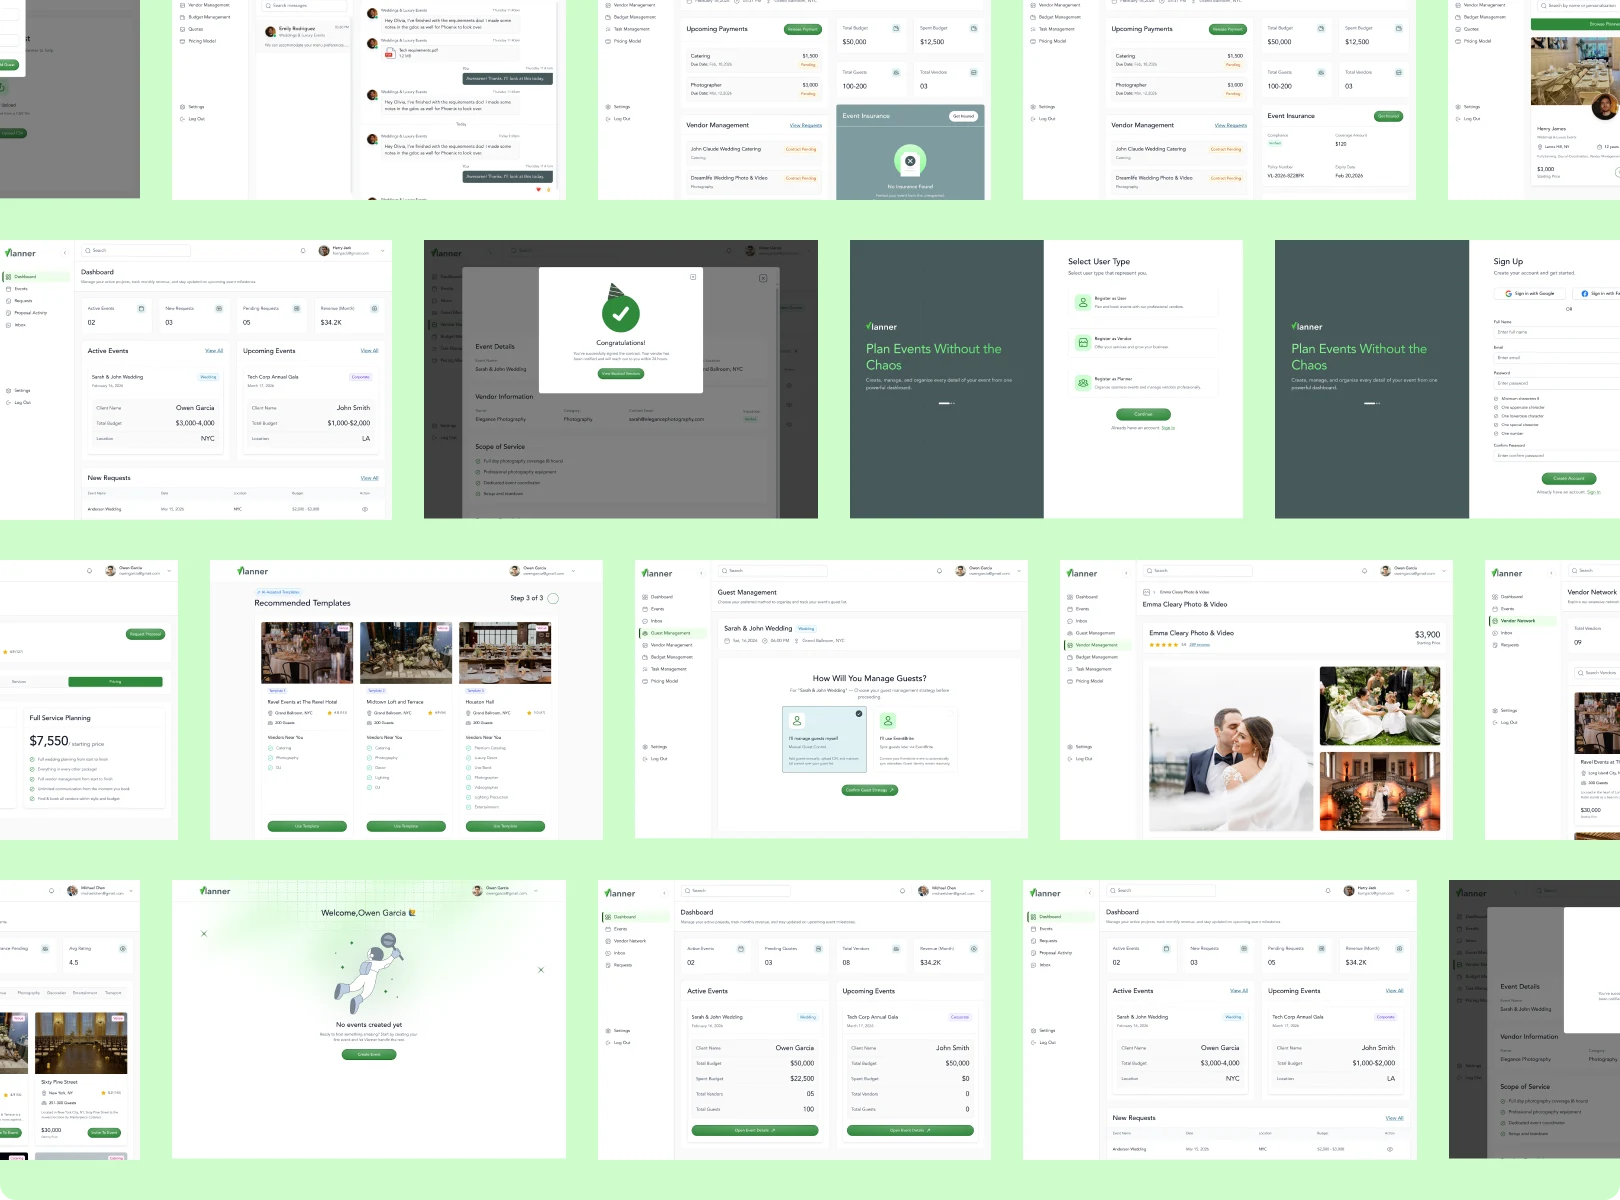Open user dropdown on Emma Cleary vendor page
Screen dimensions: 1620x1200
pyautogui.click(x=1444, y=571)
